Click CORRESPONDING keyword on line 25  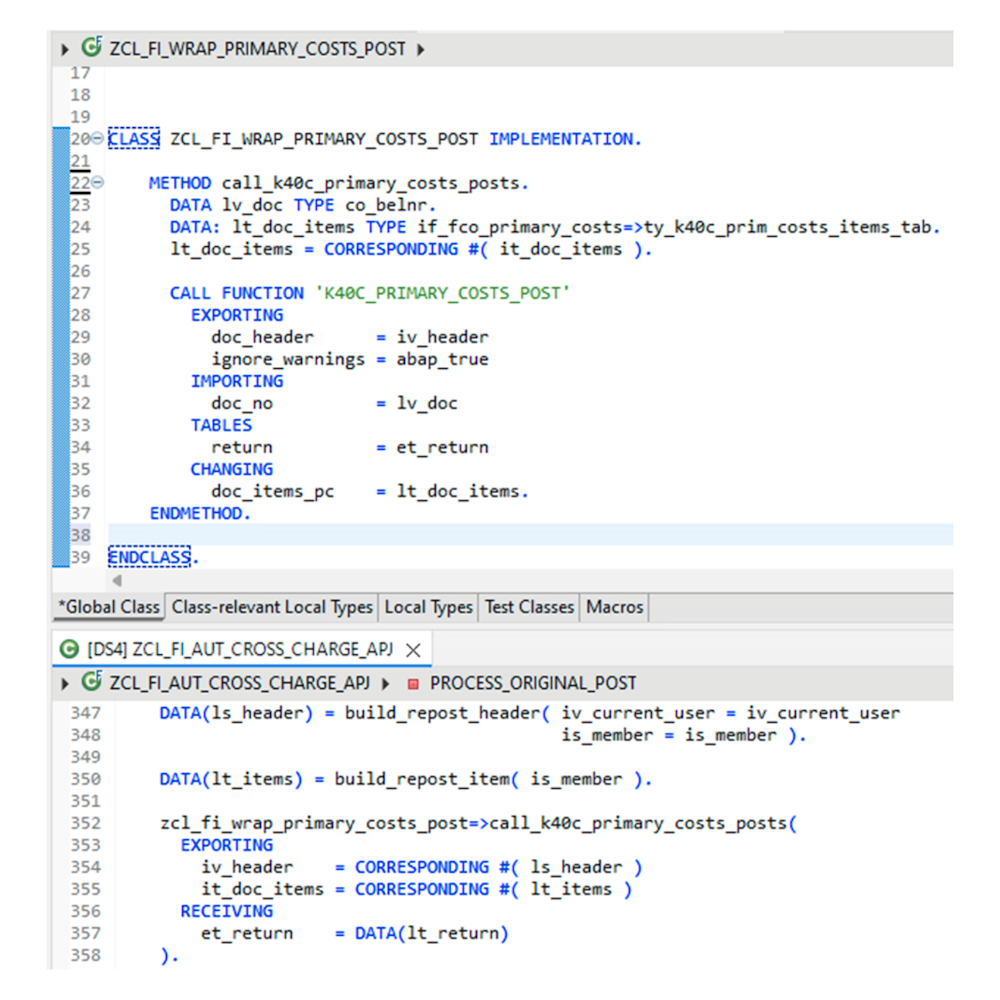391,249
